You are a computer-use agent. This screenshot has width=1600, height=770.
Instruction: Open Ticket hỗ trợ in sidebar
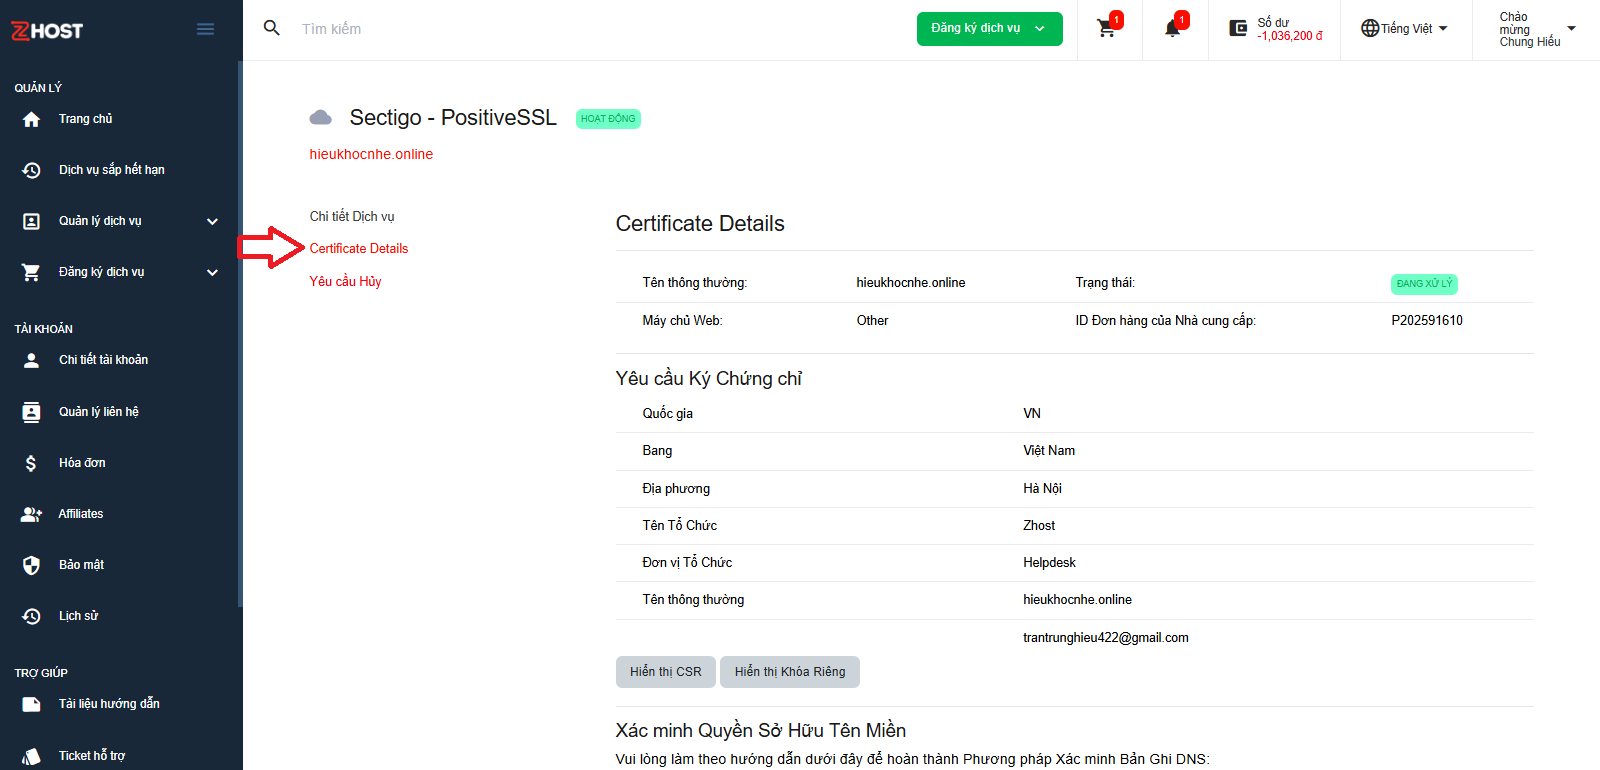[x=92, y=756]
